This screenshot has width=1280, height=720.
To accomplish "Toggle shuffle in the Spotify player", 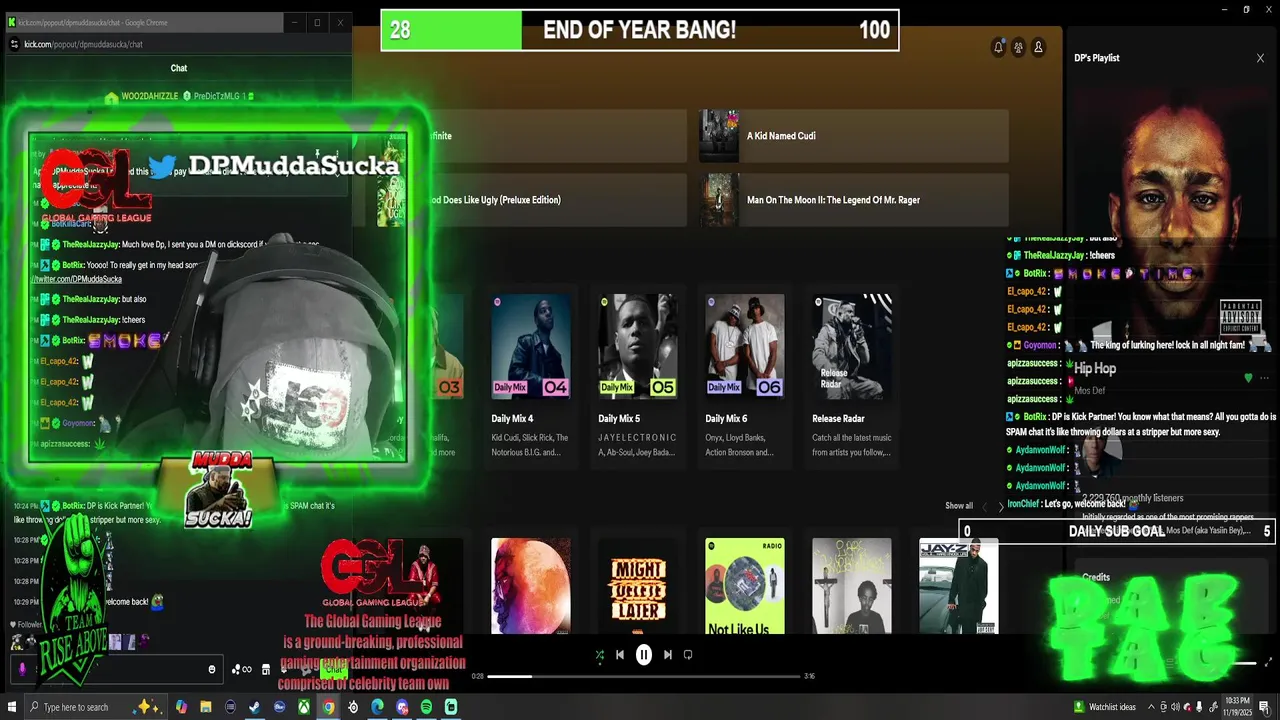I will click(x=599, y=655).
